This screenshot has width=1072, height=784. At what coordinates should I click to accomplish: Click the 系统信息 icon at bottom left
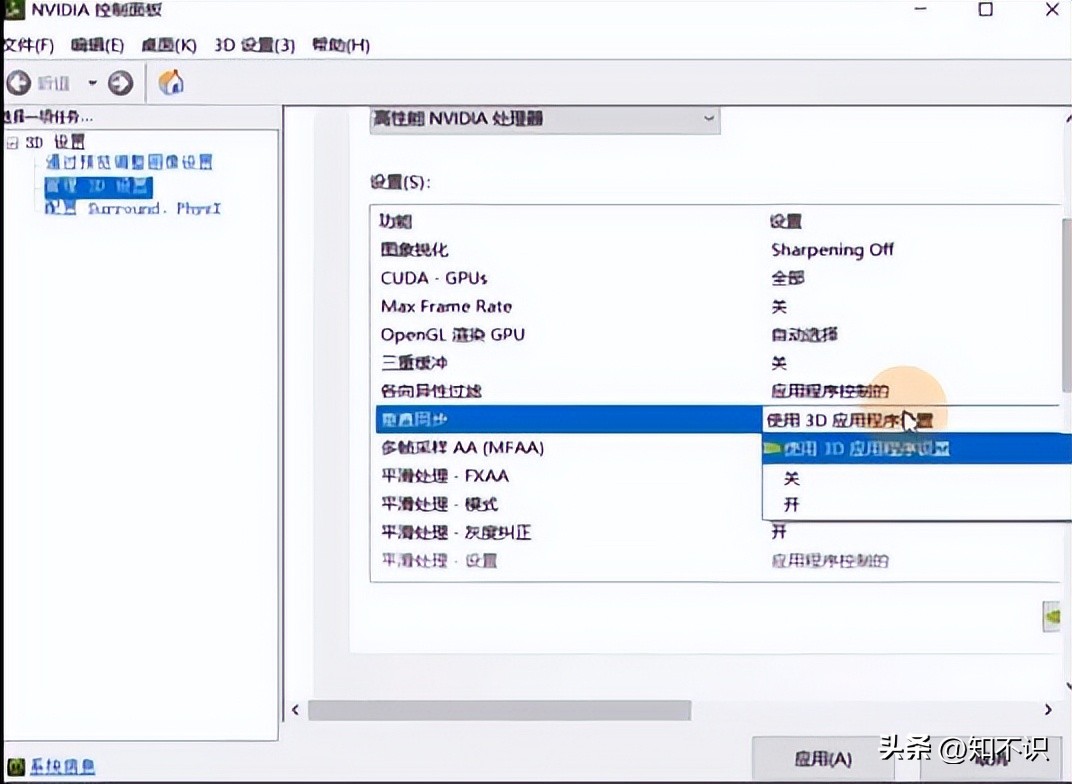click(x=17, y=765)
